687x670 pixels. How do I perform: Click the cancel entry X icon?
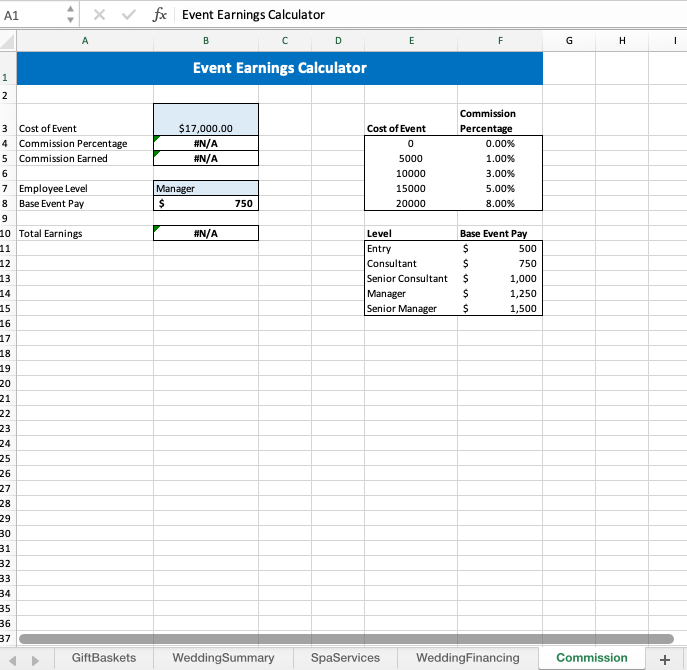(x=99, y=15)
